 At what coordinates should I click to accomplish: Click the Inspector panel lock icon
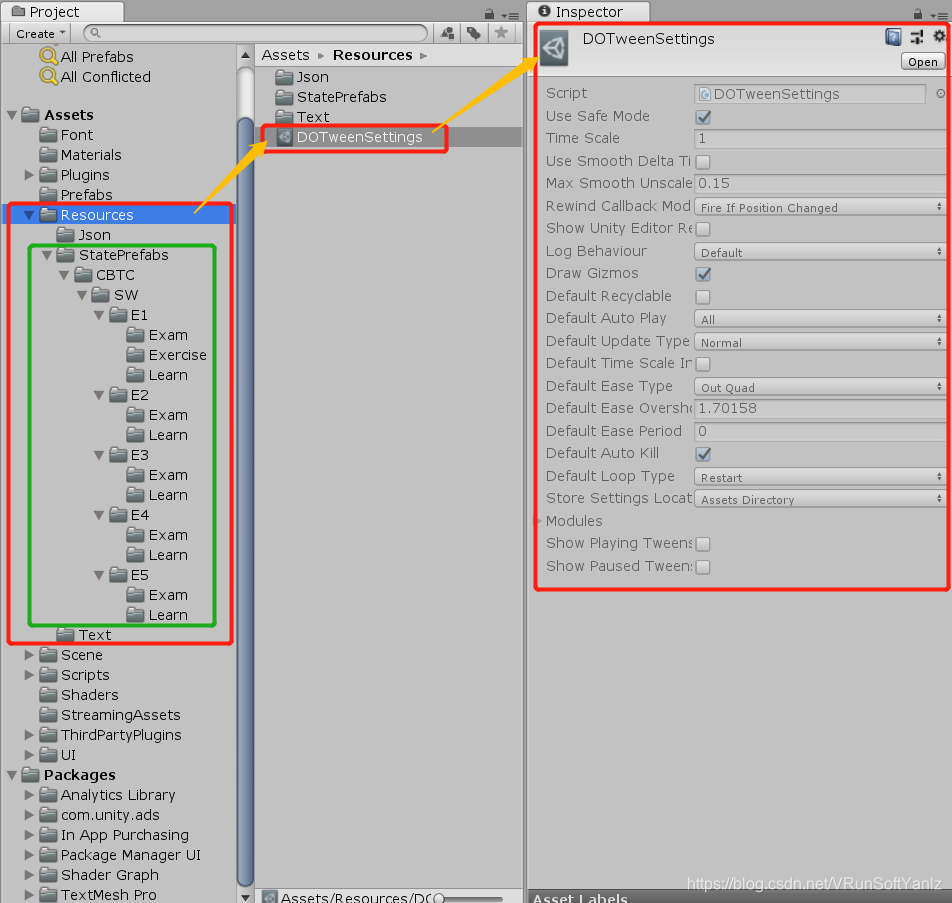[917, 13]
